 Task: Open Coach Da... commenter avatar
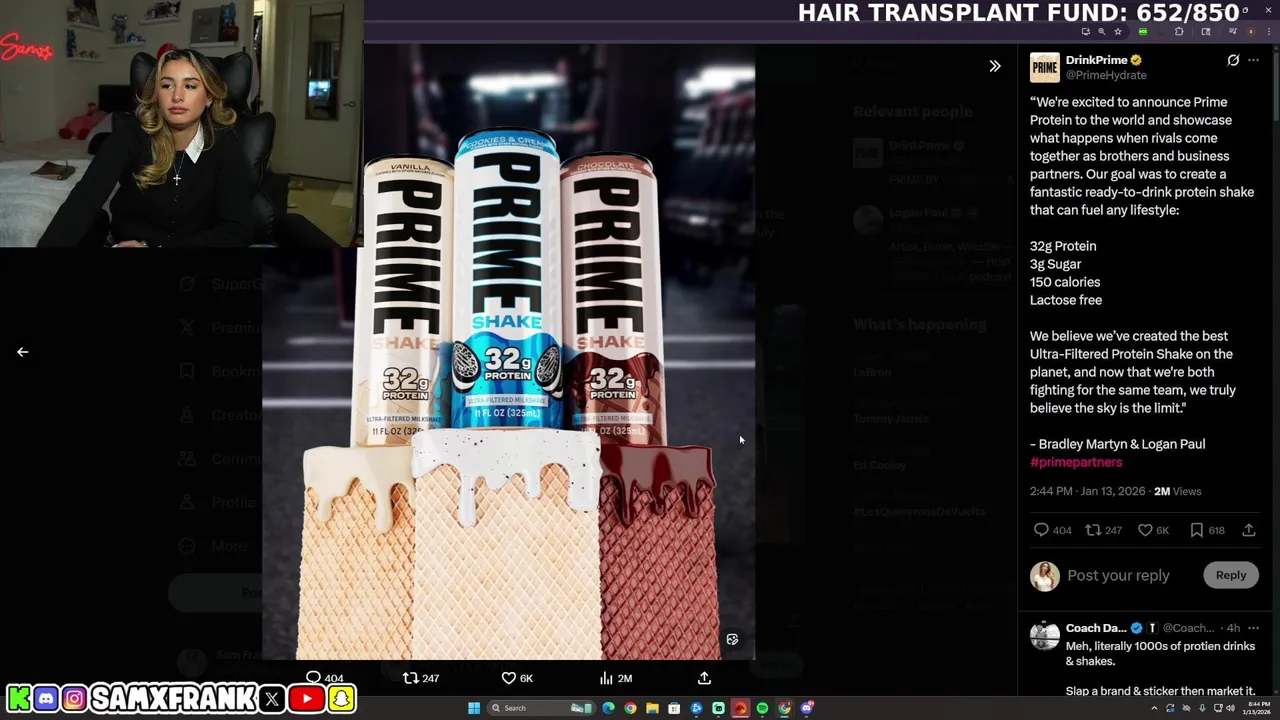1045,636
